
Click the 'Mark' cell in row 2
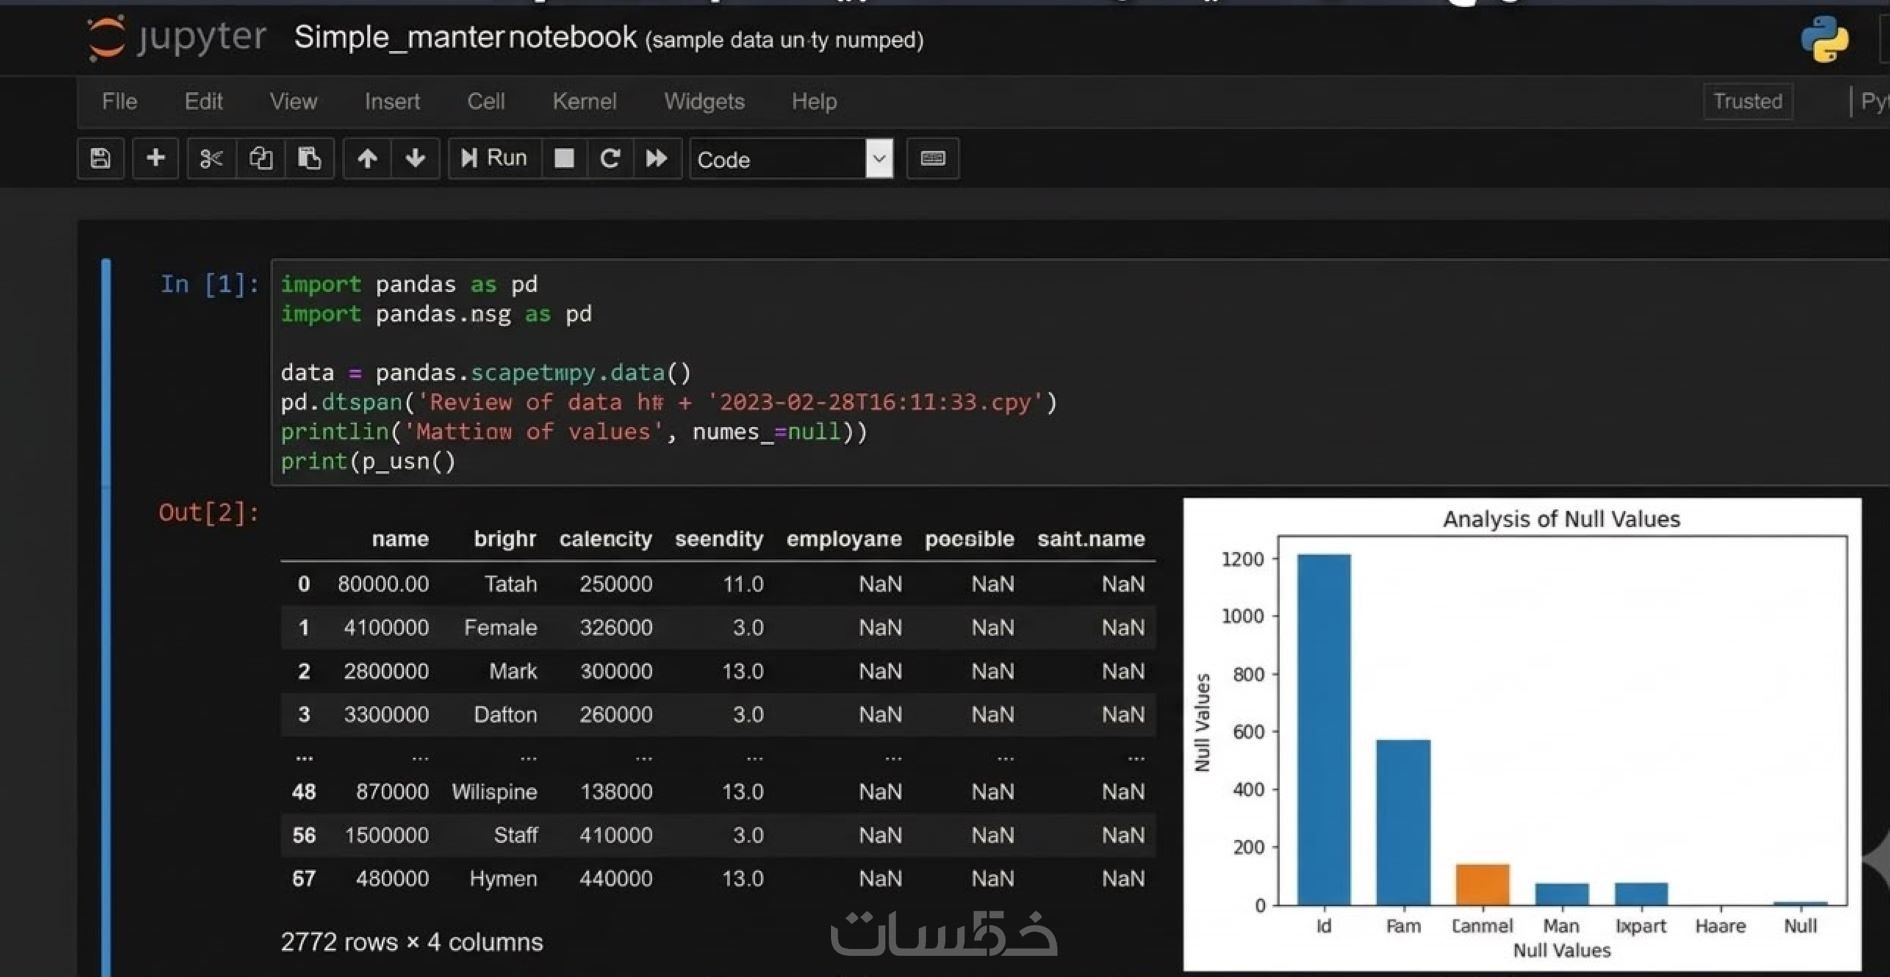coord(513,671)
